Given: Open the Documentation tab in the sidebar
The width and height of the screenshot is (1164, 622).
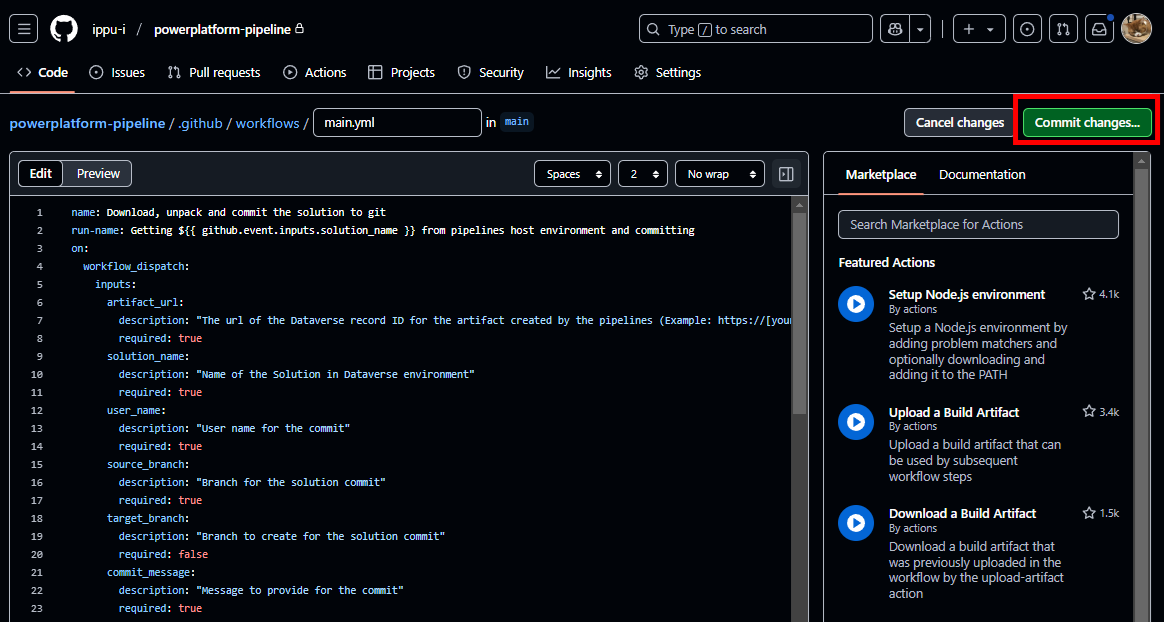Looking at the screenshot, I should [x=982, y=174].
